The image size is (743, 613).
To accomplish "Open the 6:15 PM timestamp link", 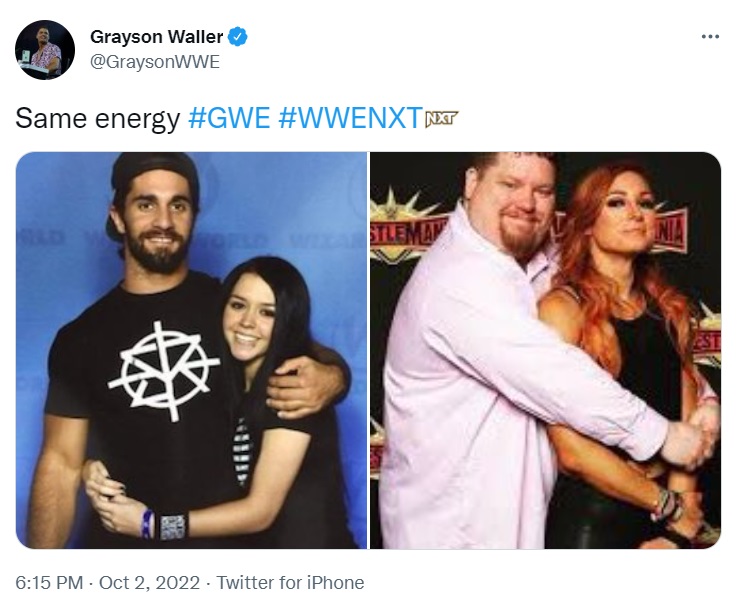I will pyautogui.click(x=49, y=583).
